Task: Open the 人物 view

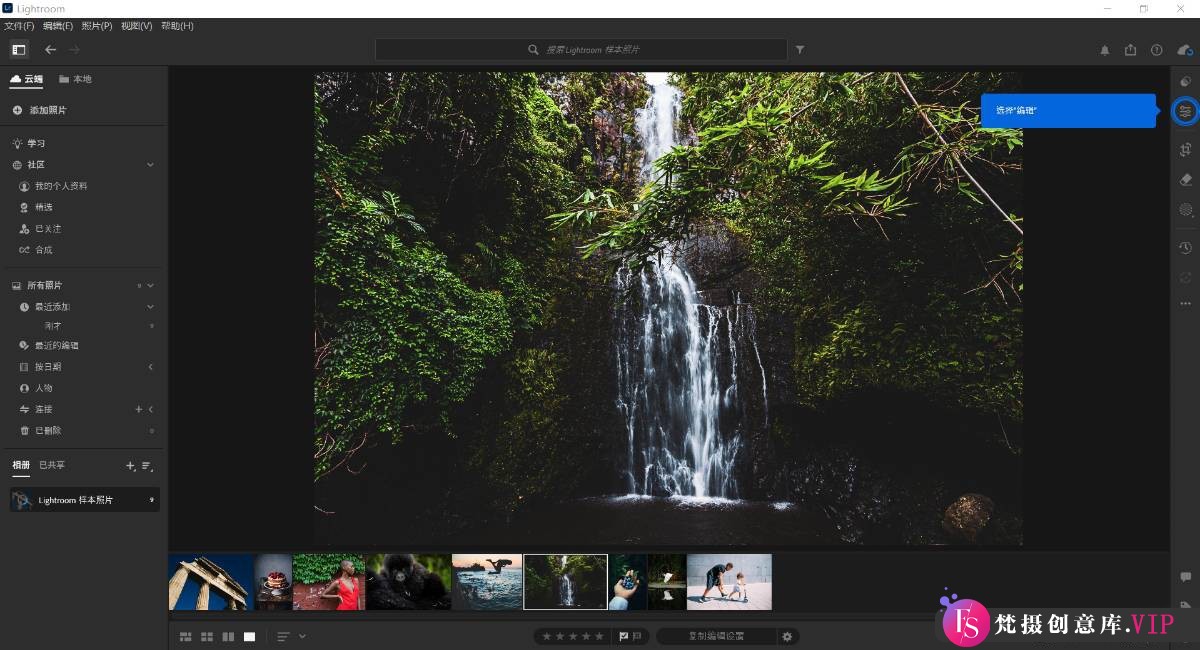Action: click(36, 388)
